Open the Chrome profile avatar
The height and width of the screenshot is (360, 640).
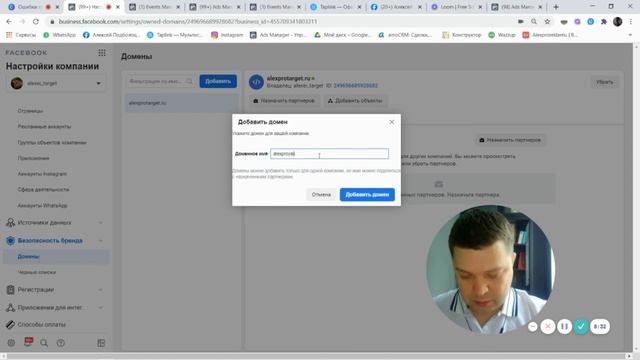[x=618, y=21]
